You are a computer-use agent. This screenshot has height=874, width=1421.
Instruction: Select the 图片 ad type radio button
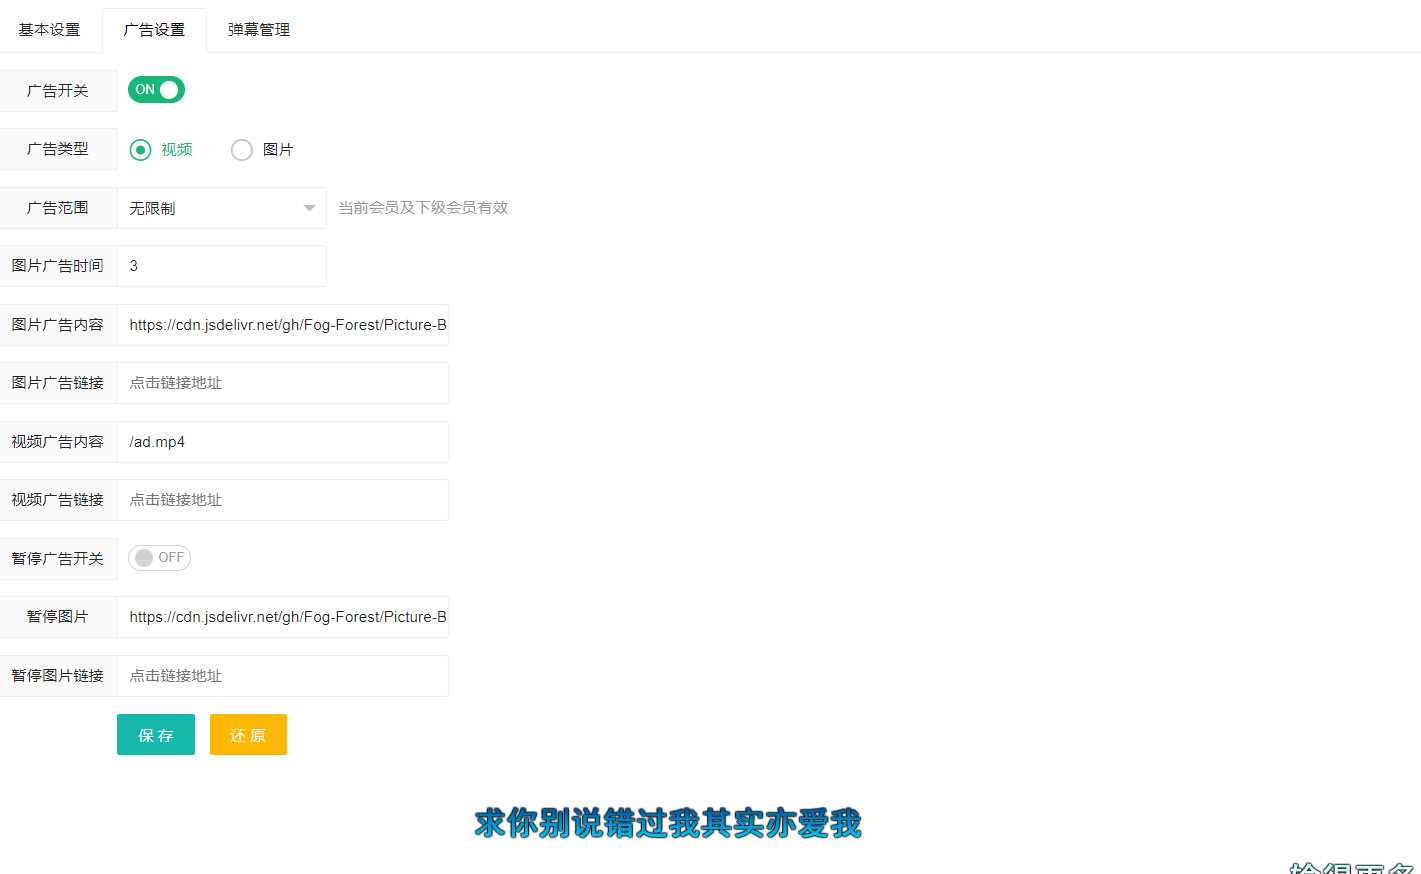pyautogui.click(x=241, y=149)
